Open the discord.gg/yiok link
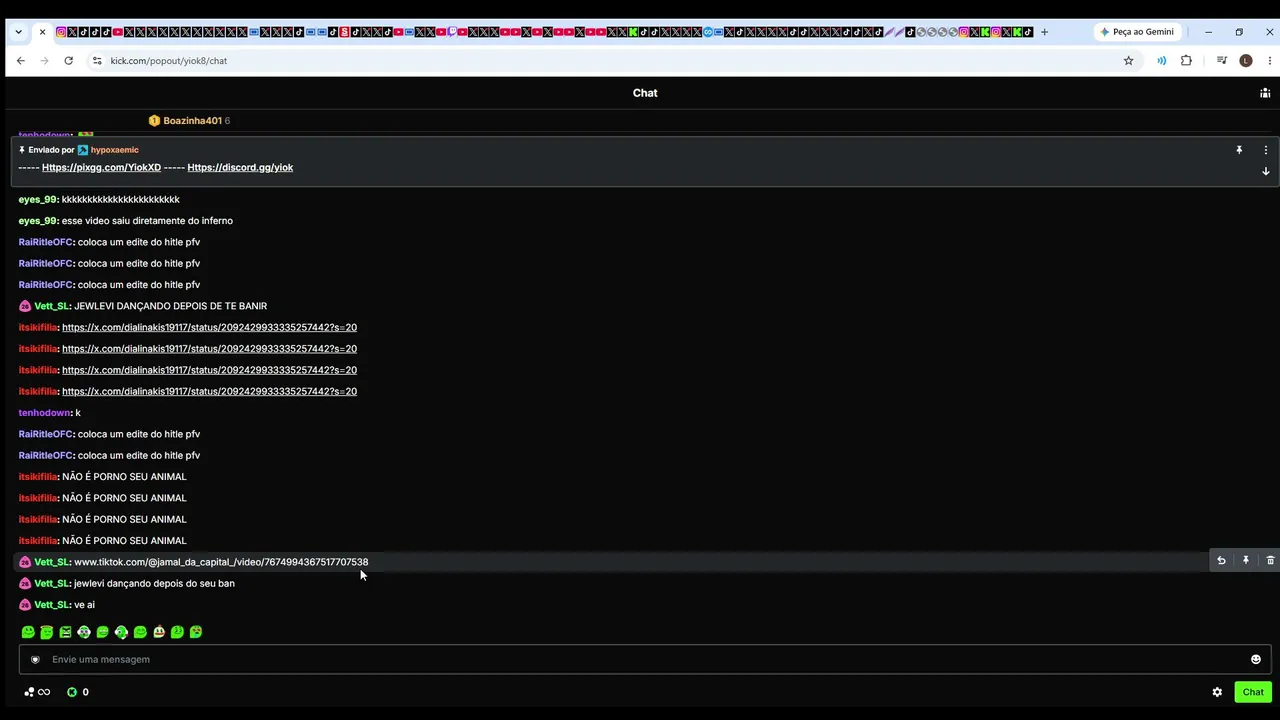The height and width of the screenshot is (720, 1280). point(240,167)
